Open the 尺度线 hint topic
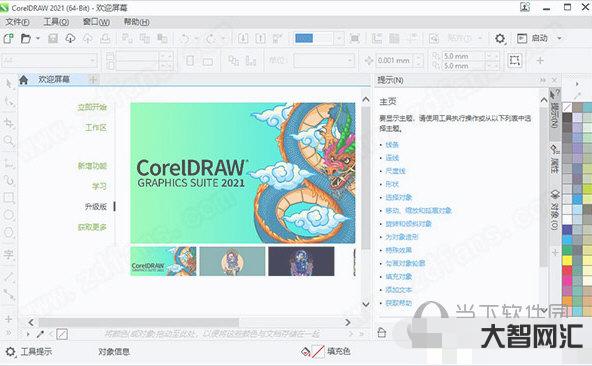Screen dimensions: 592x366 395,171
